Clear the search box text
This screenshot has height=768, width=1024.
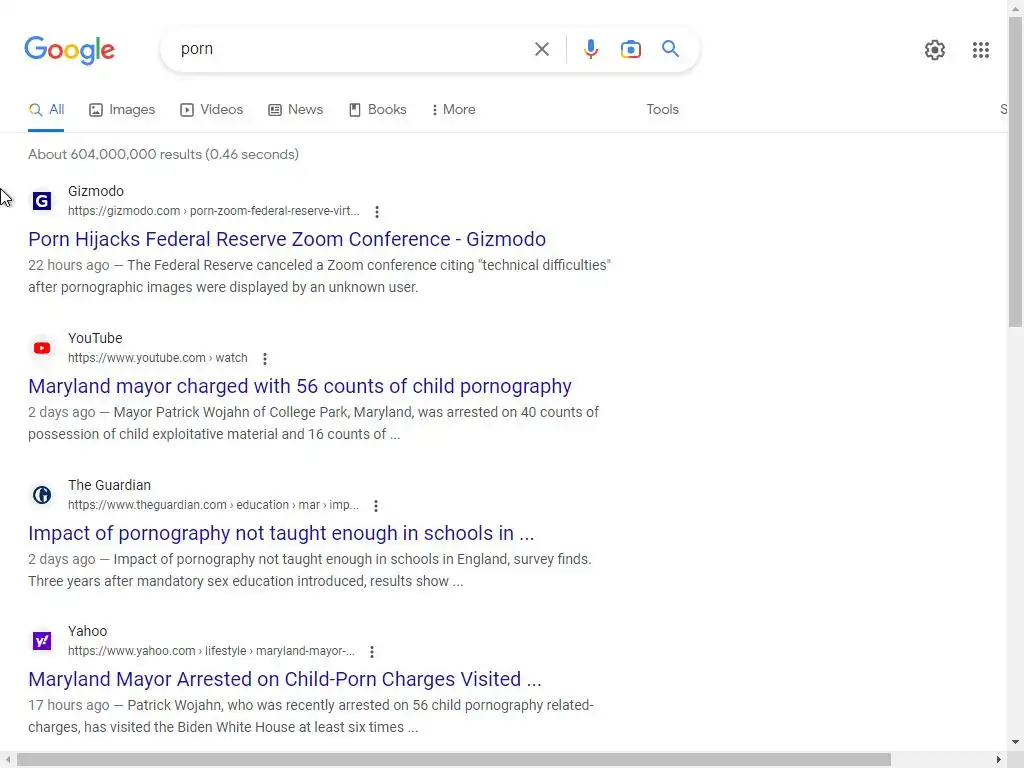(542, 49)
